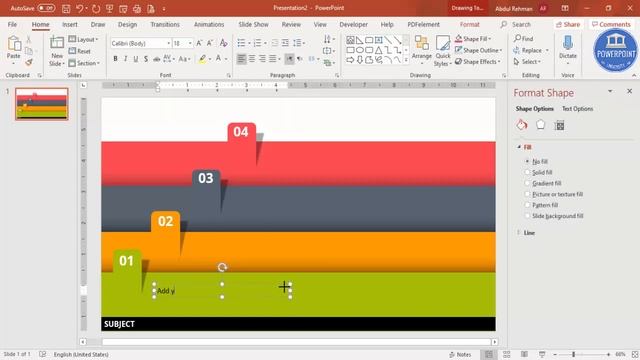This screenshot has height=360, width=640.
Task: Create a New Slide
Action: point(57,51)
